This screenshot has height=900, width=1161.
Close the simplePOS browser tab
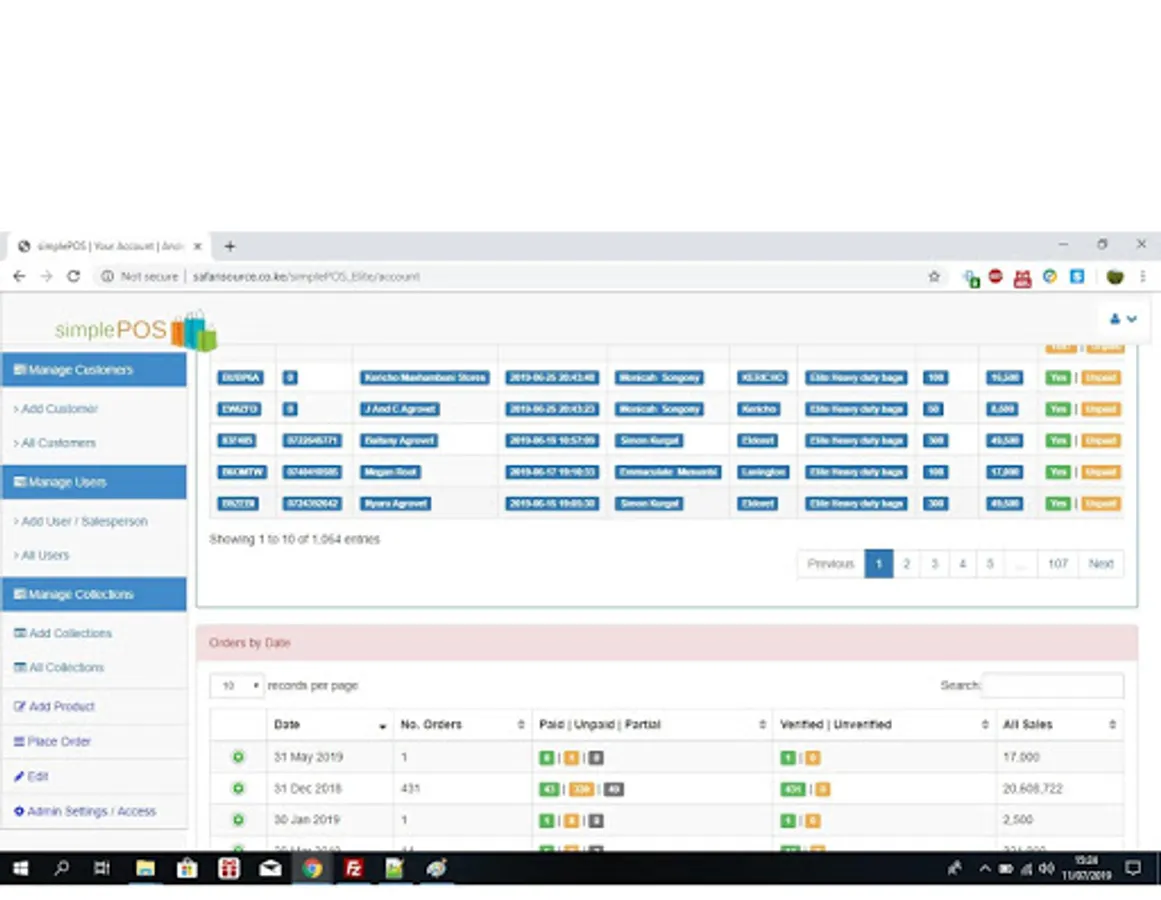tap(198, 246)
